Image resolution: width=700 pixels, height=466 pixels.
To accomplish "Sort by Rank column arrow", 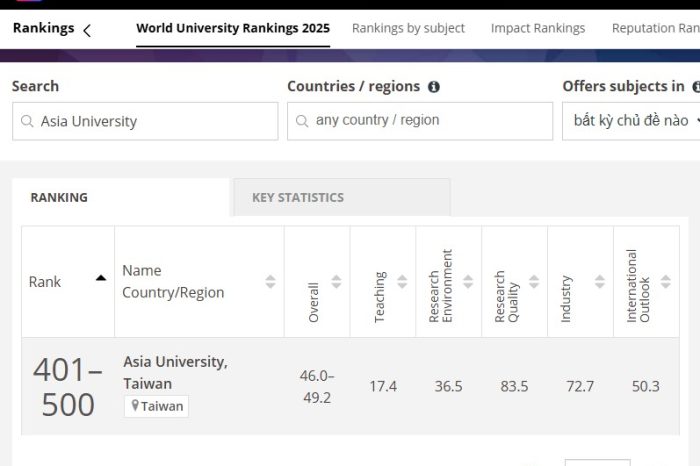I will point(101,278).
